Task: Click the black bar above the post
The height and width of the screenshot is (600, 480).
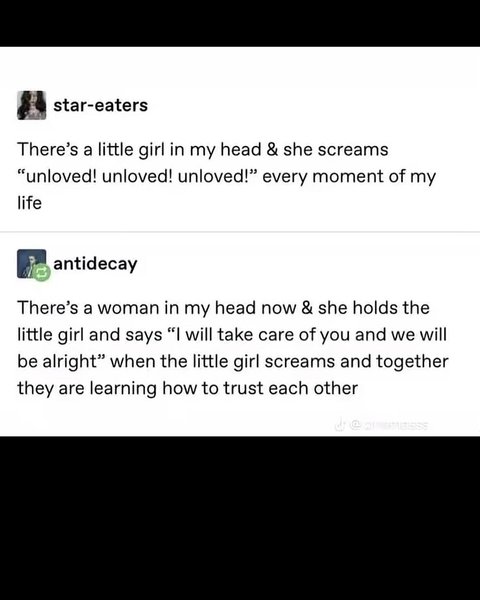Action: [240, 23]
